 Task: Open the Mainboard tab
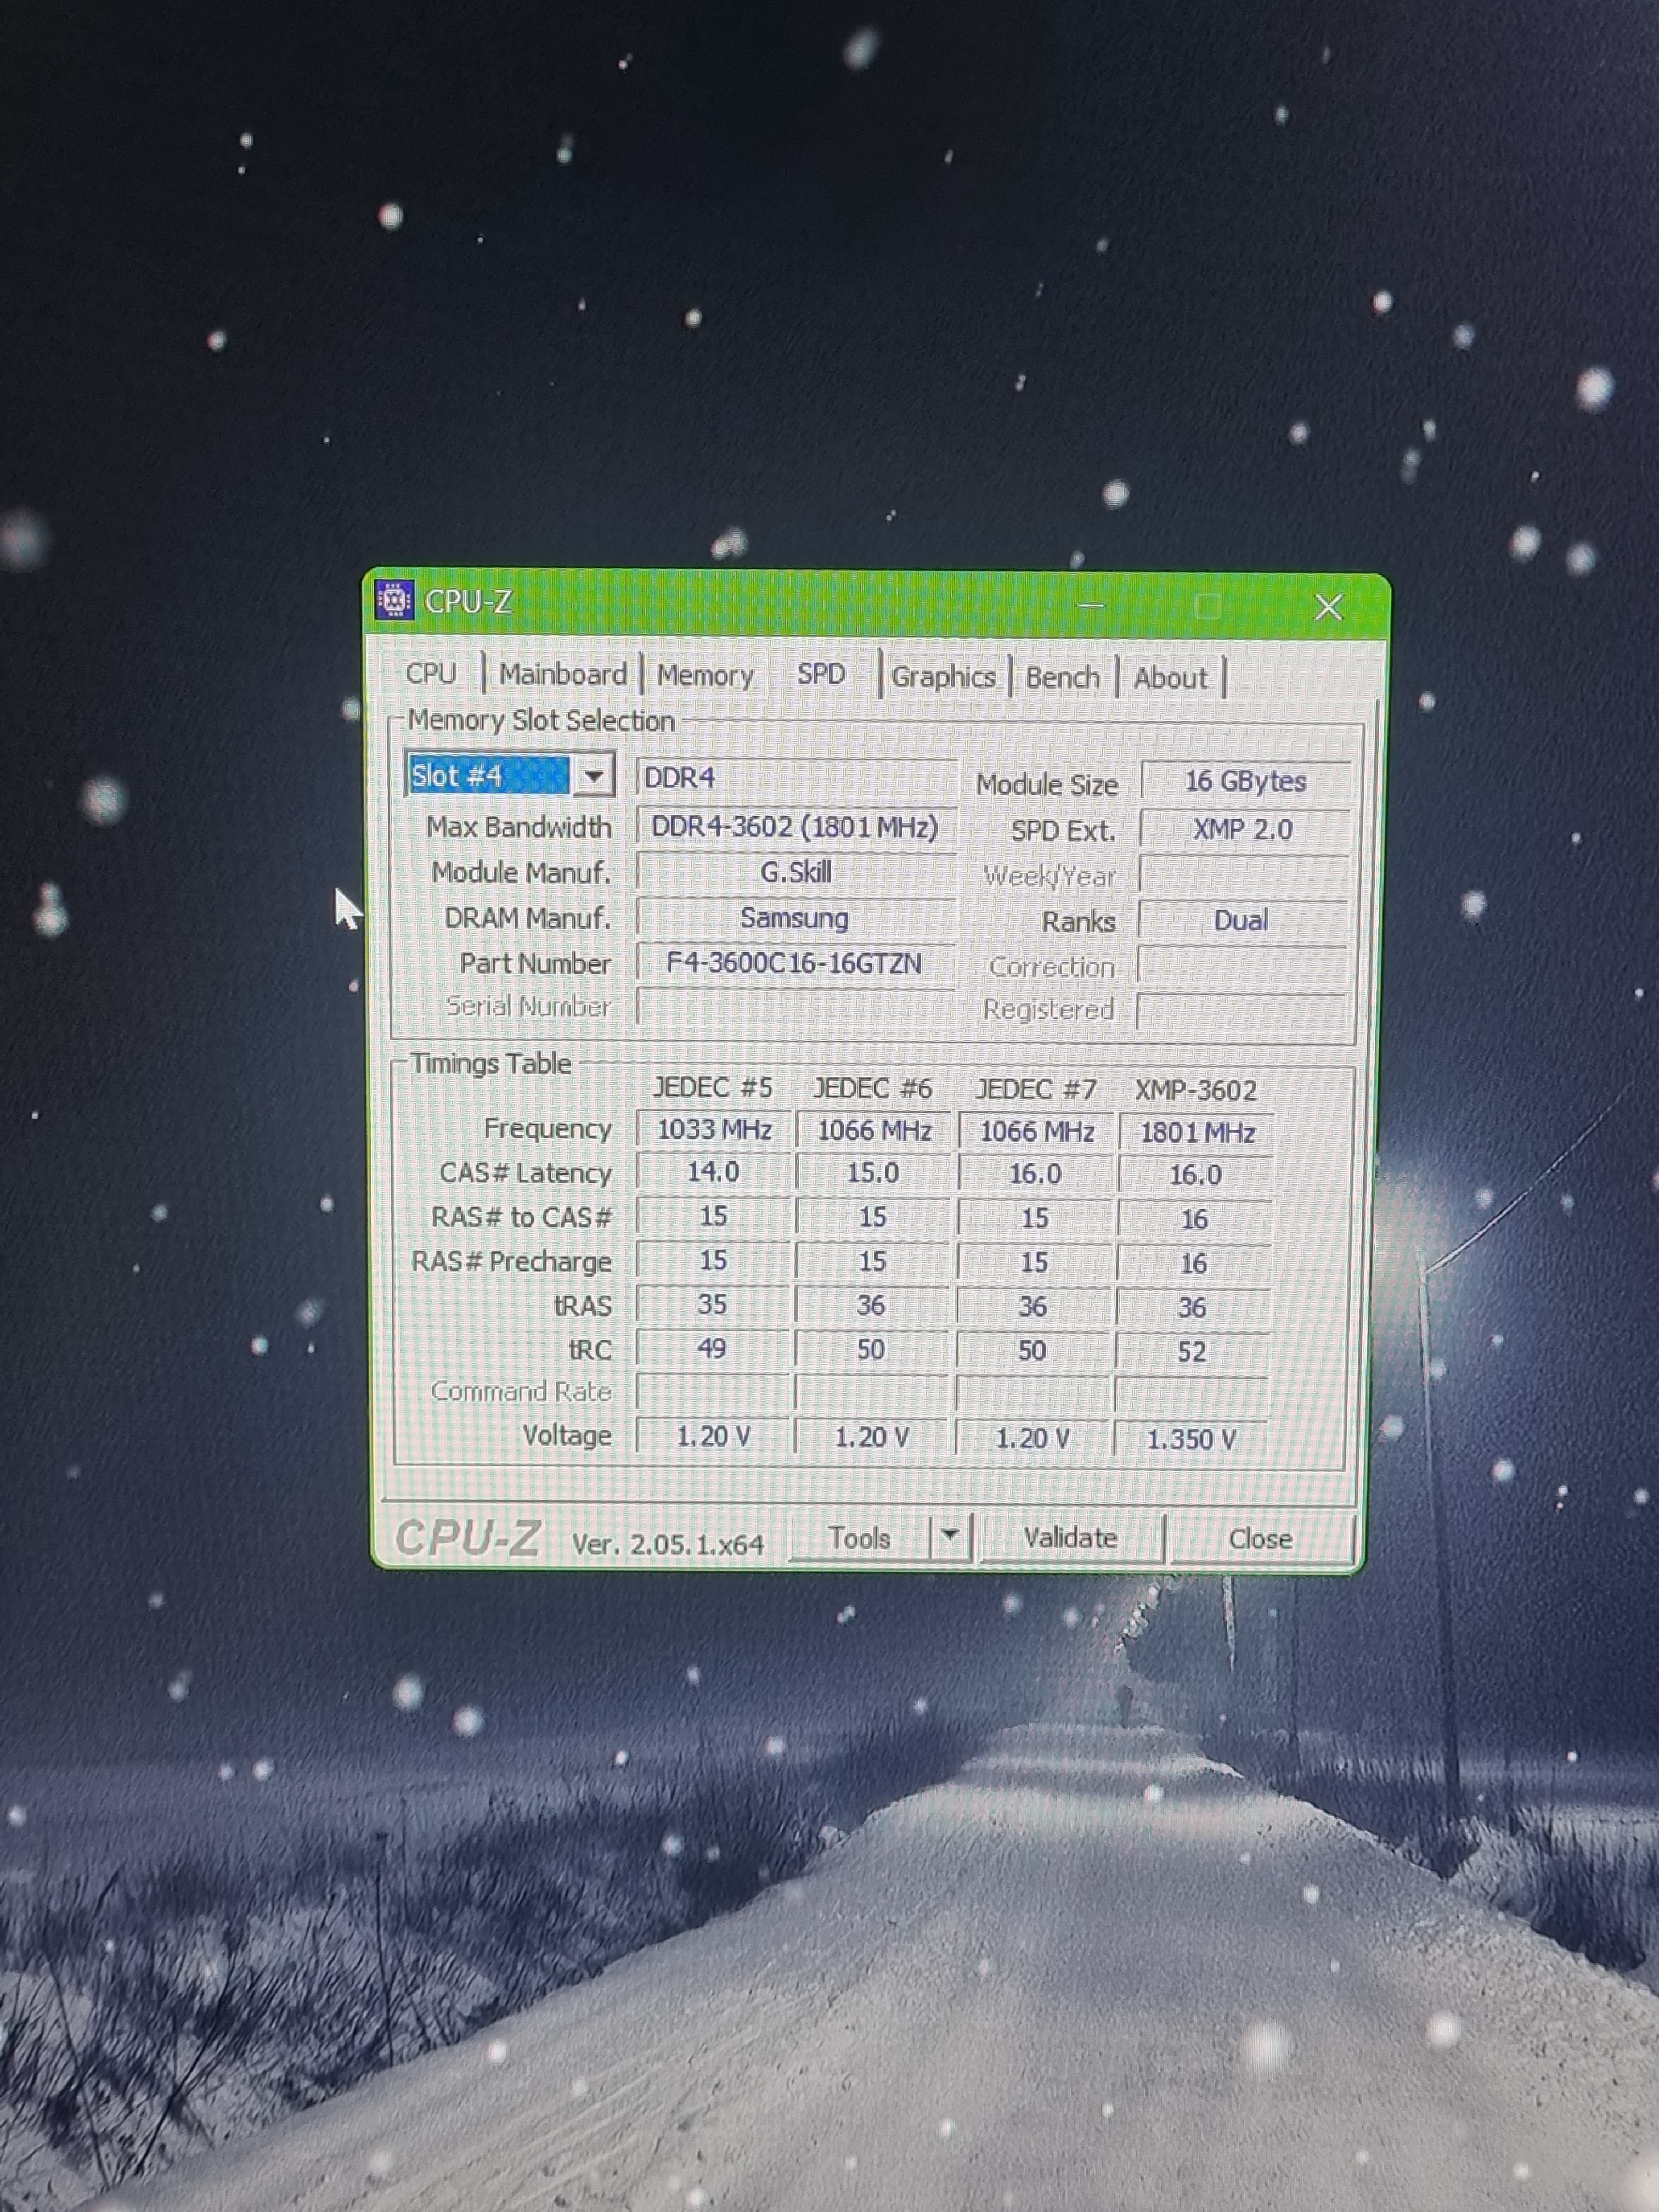pyautogui.click(x=562, y=674)
